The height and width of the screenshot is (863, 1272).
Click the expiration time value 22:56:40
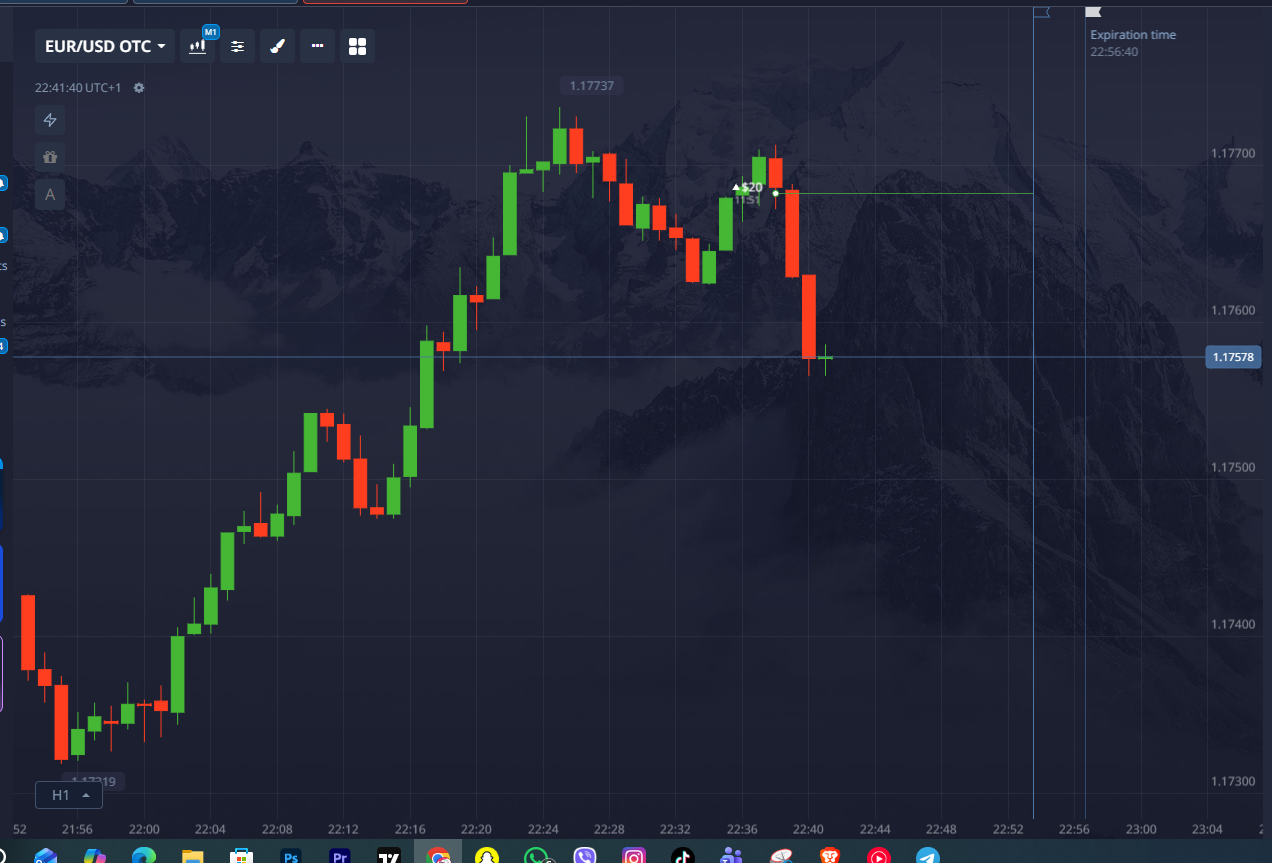(x=1114, y=52)
